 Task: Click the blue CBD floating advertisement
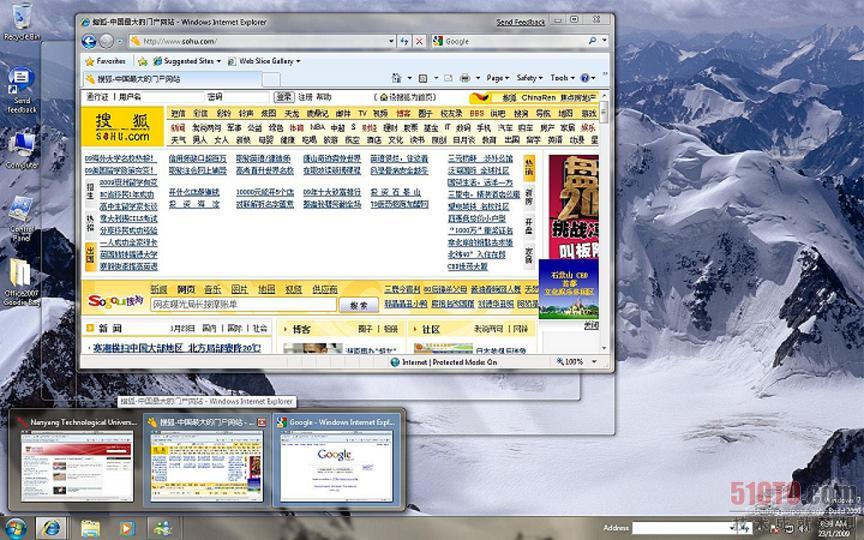tap(568, 289)
